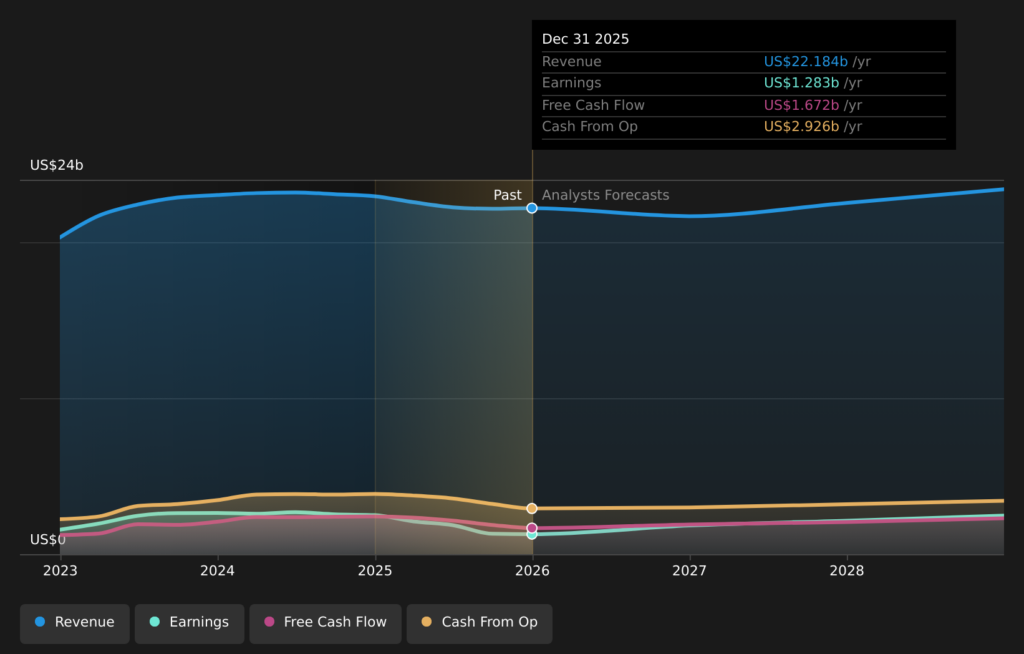Hide the Free Cash Flow series label
1024x654 pixels.
tap(335, 622)
